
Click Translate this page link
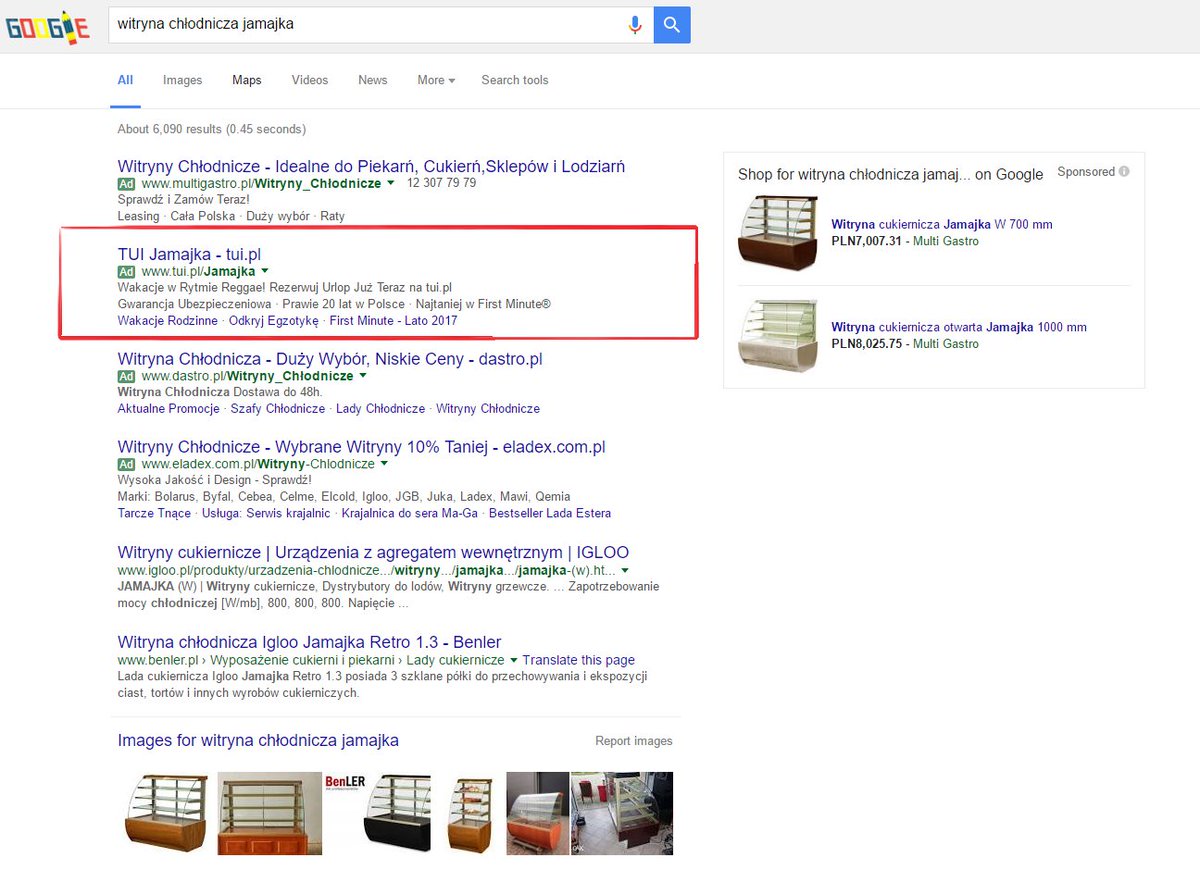[x=579, y=660]
